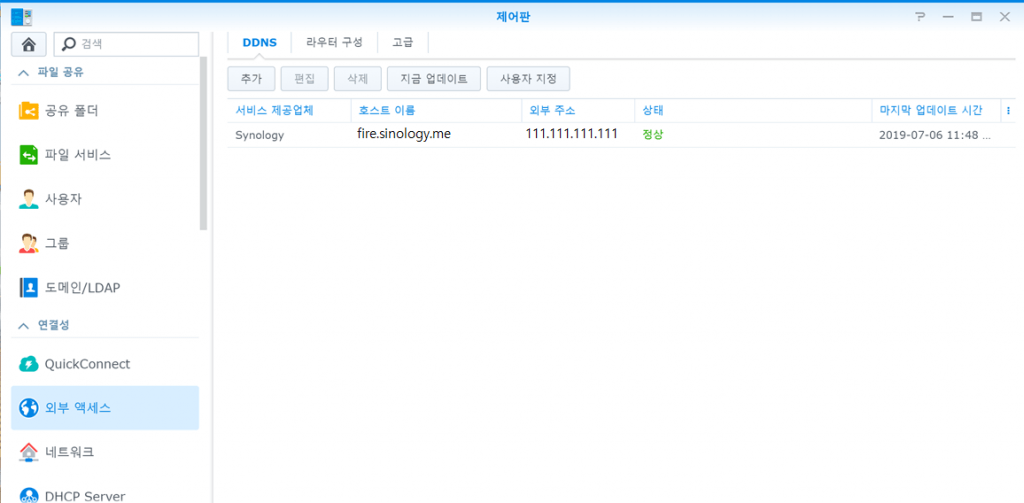Click the Control Panel app icon in title bar
Viewport: 1024px width, 503px height.
(22, 17)
